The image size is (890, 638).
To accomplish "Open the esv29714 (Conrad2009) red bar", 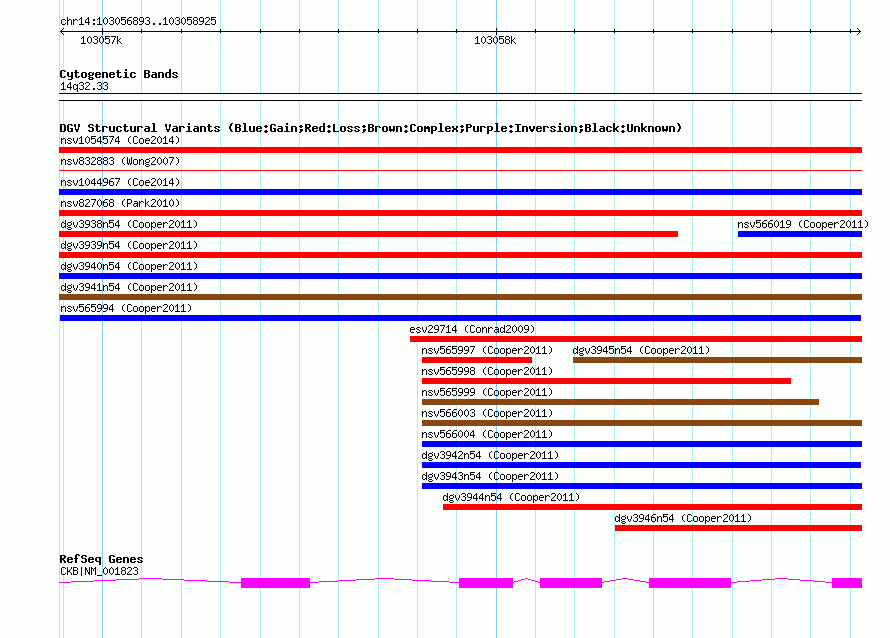I will (636, 339).
